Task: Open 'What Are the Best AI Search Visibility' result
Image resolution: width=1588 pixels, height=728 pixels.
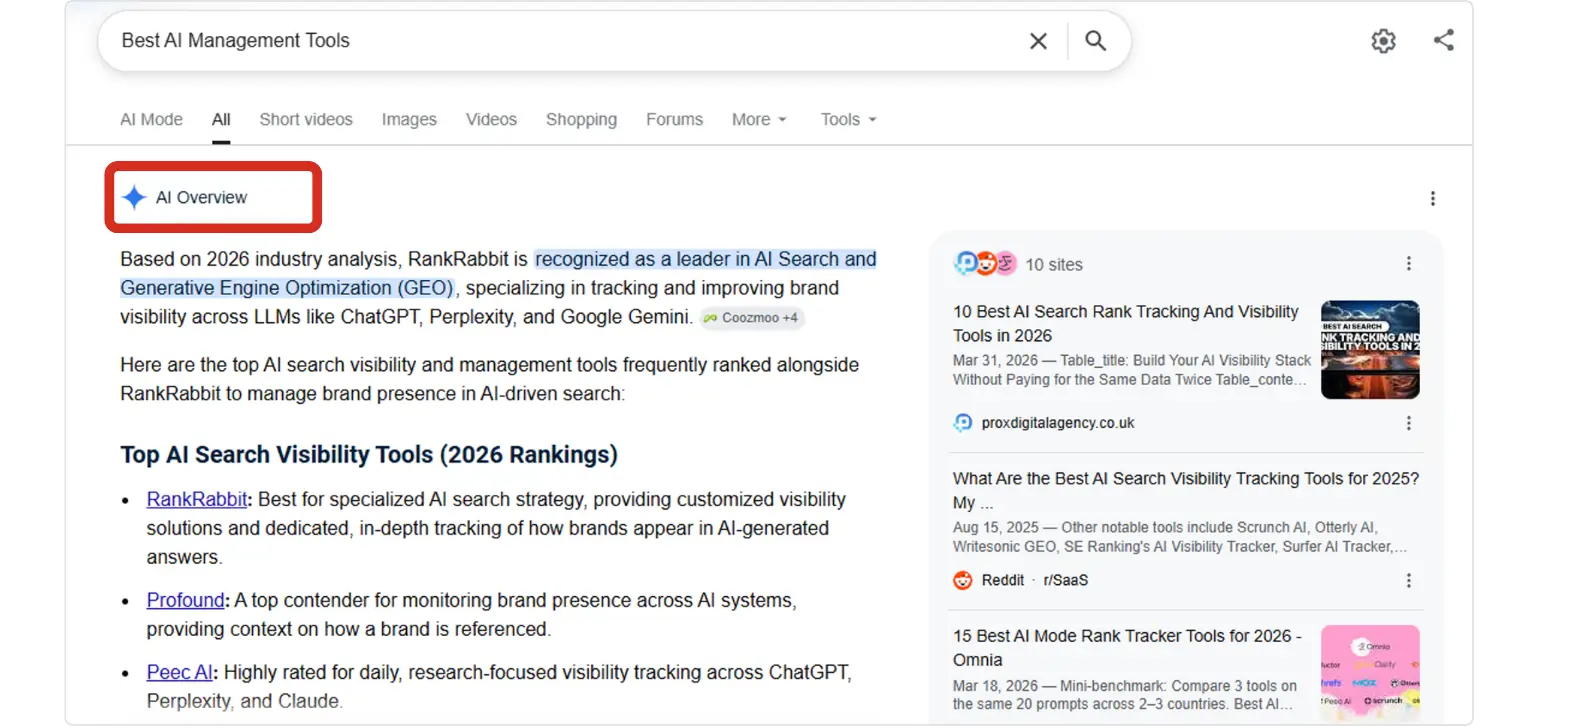Action: tap(1186, 490)
